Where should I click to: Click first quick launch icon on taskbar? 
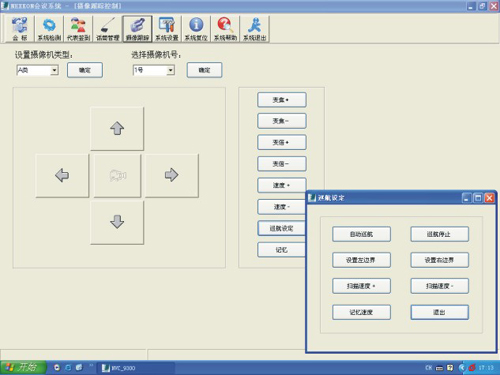[57, 368]
